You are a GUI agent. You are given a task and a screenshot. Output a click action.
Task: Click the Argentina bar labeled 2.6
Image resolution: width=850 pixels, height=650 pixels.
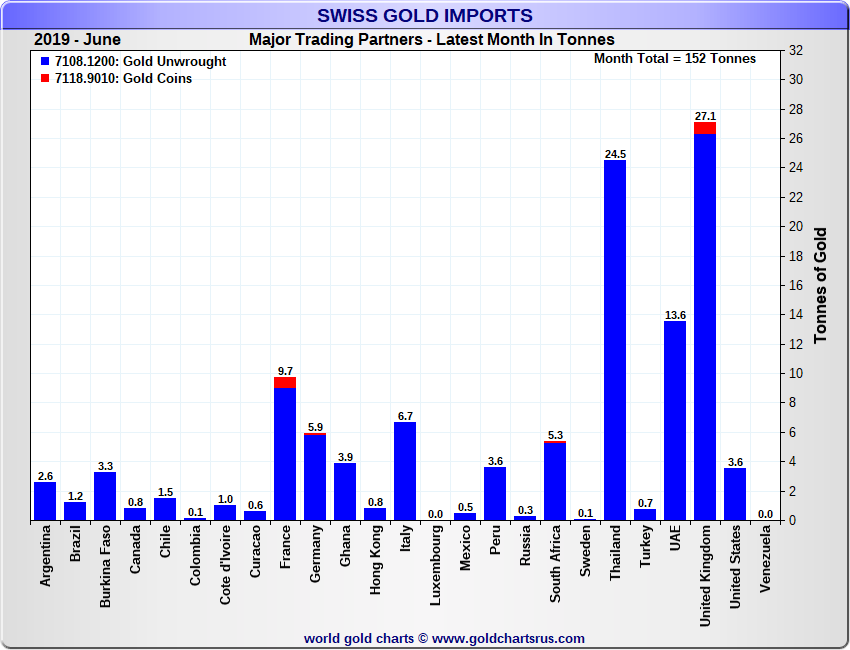point(45,501)
